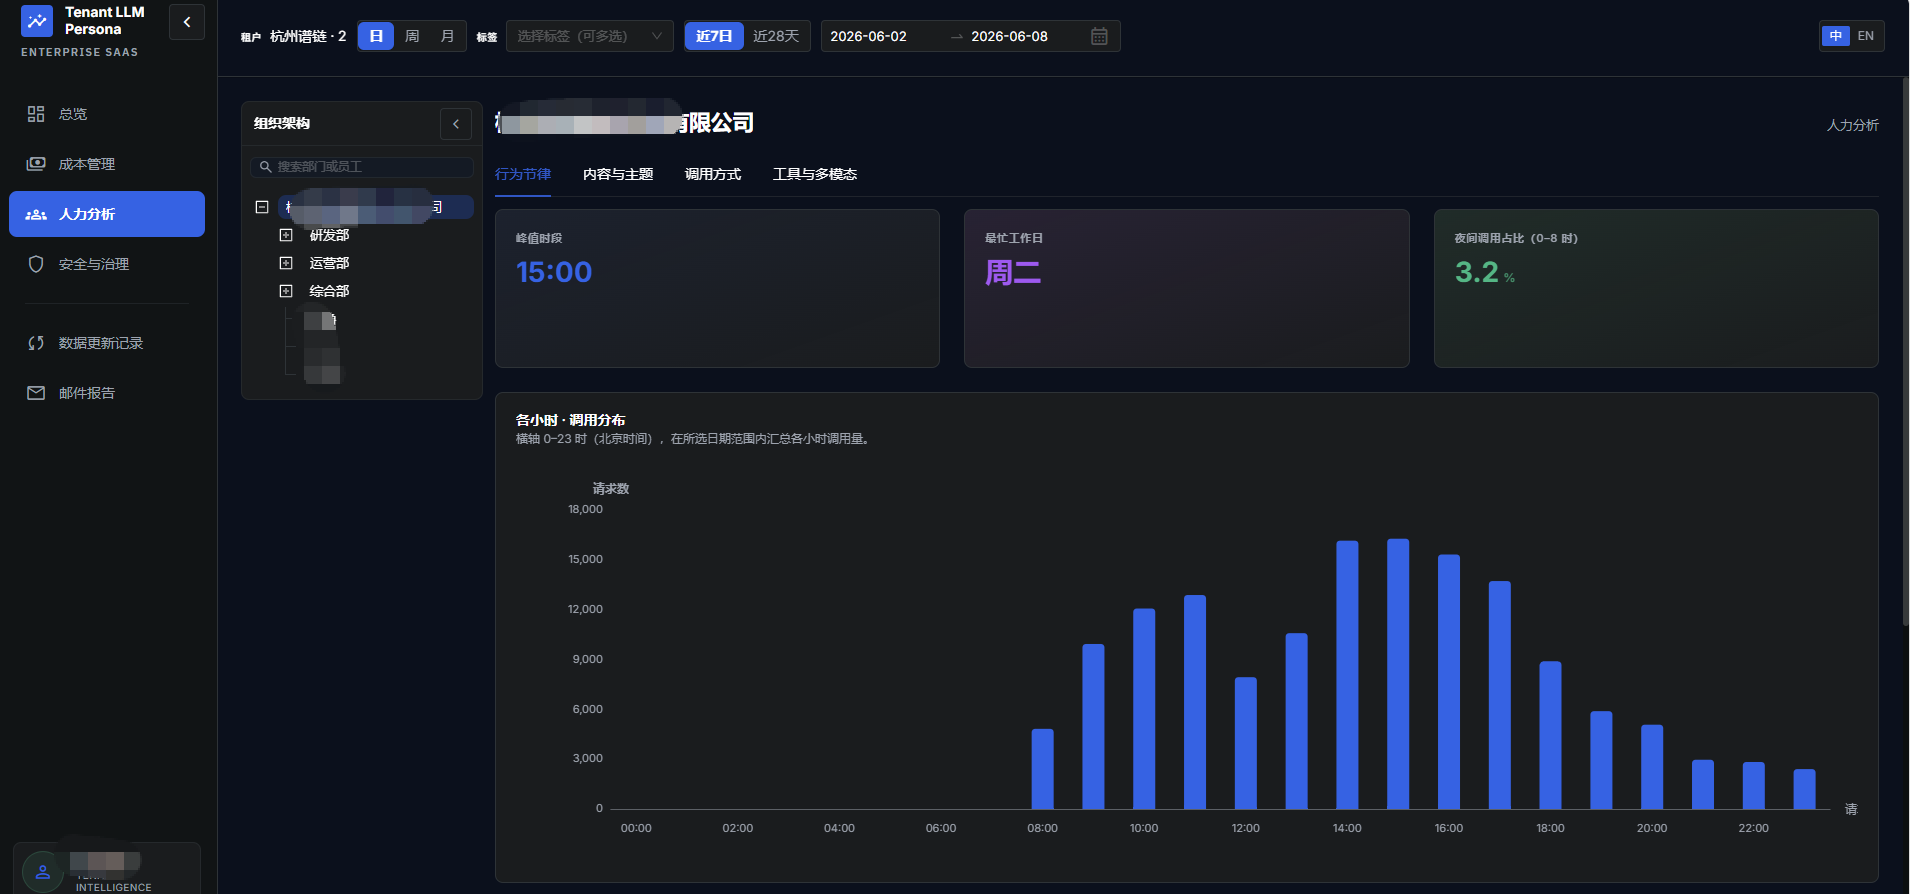Select the 近28天 range
This screenshot has width=1912, height=894.
(x=776, y=36)
